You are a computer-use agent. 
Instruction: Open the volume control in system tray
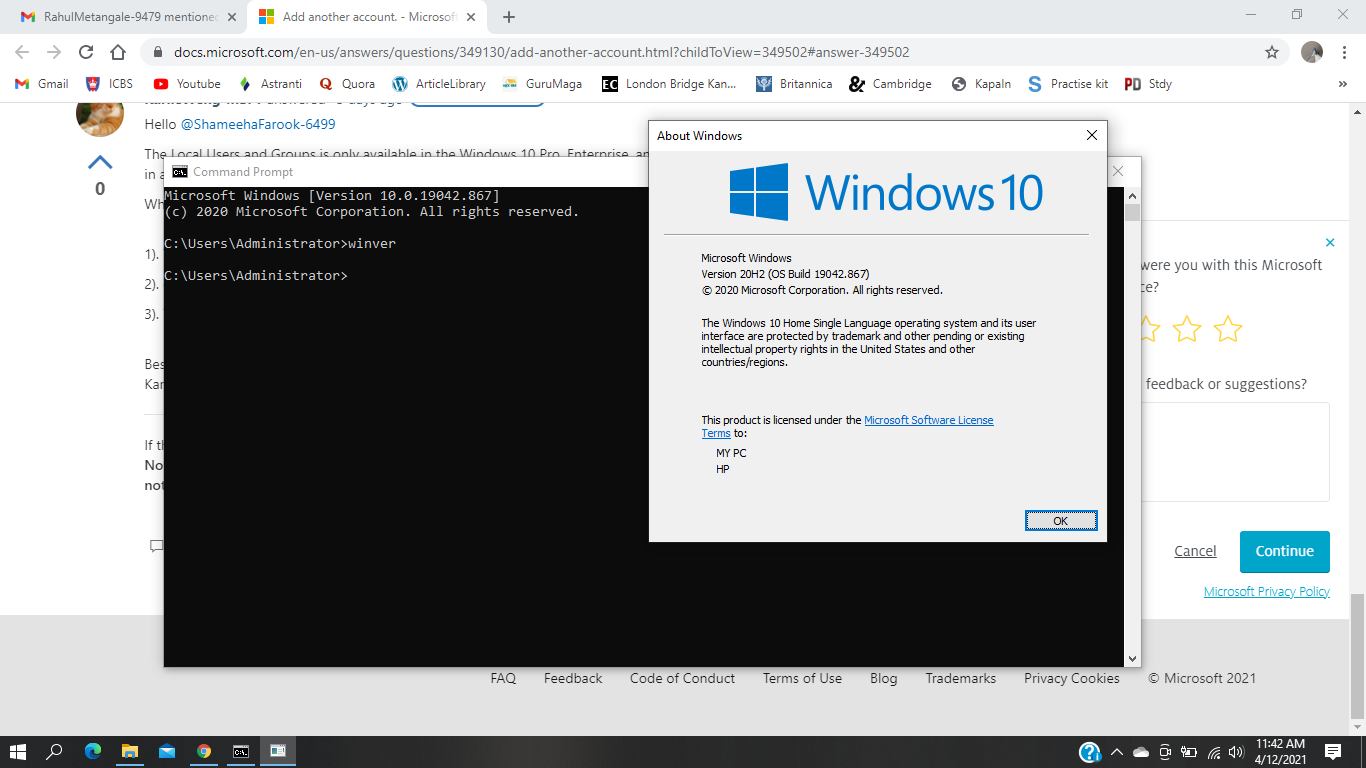(1237, 752)
